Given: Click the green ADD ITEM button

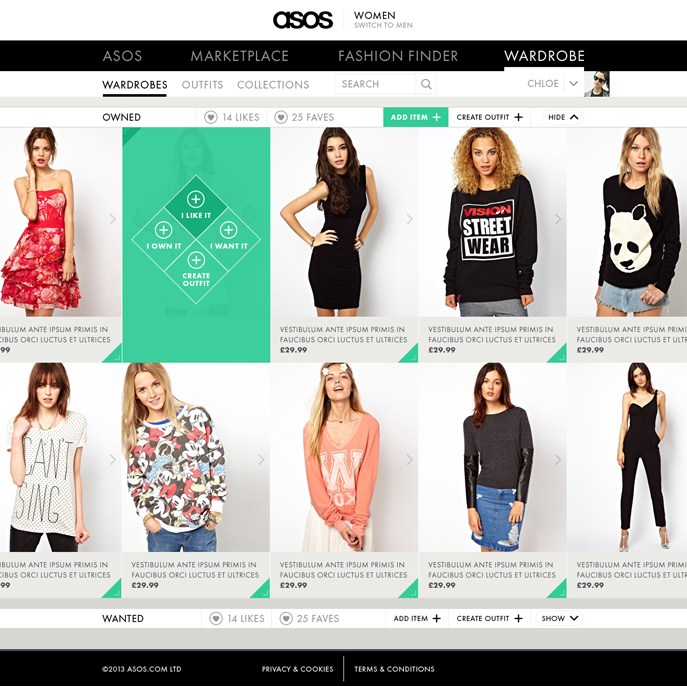Looking at the screenshot, I should click(416, 117).
